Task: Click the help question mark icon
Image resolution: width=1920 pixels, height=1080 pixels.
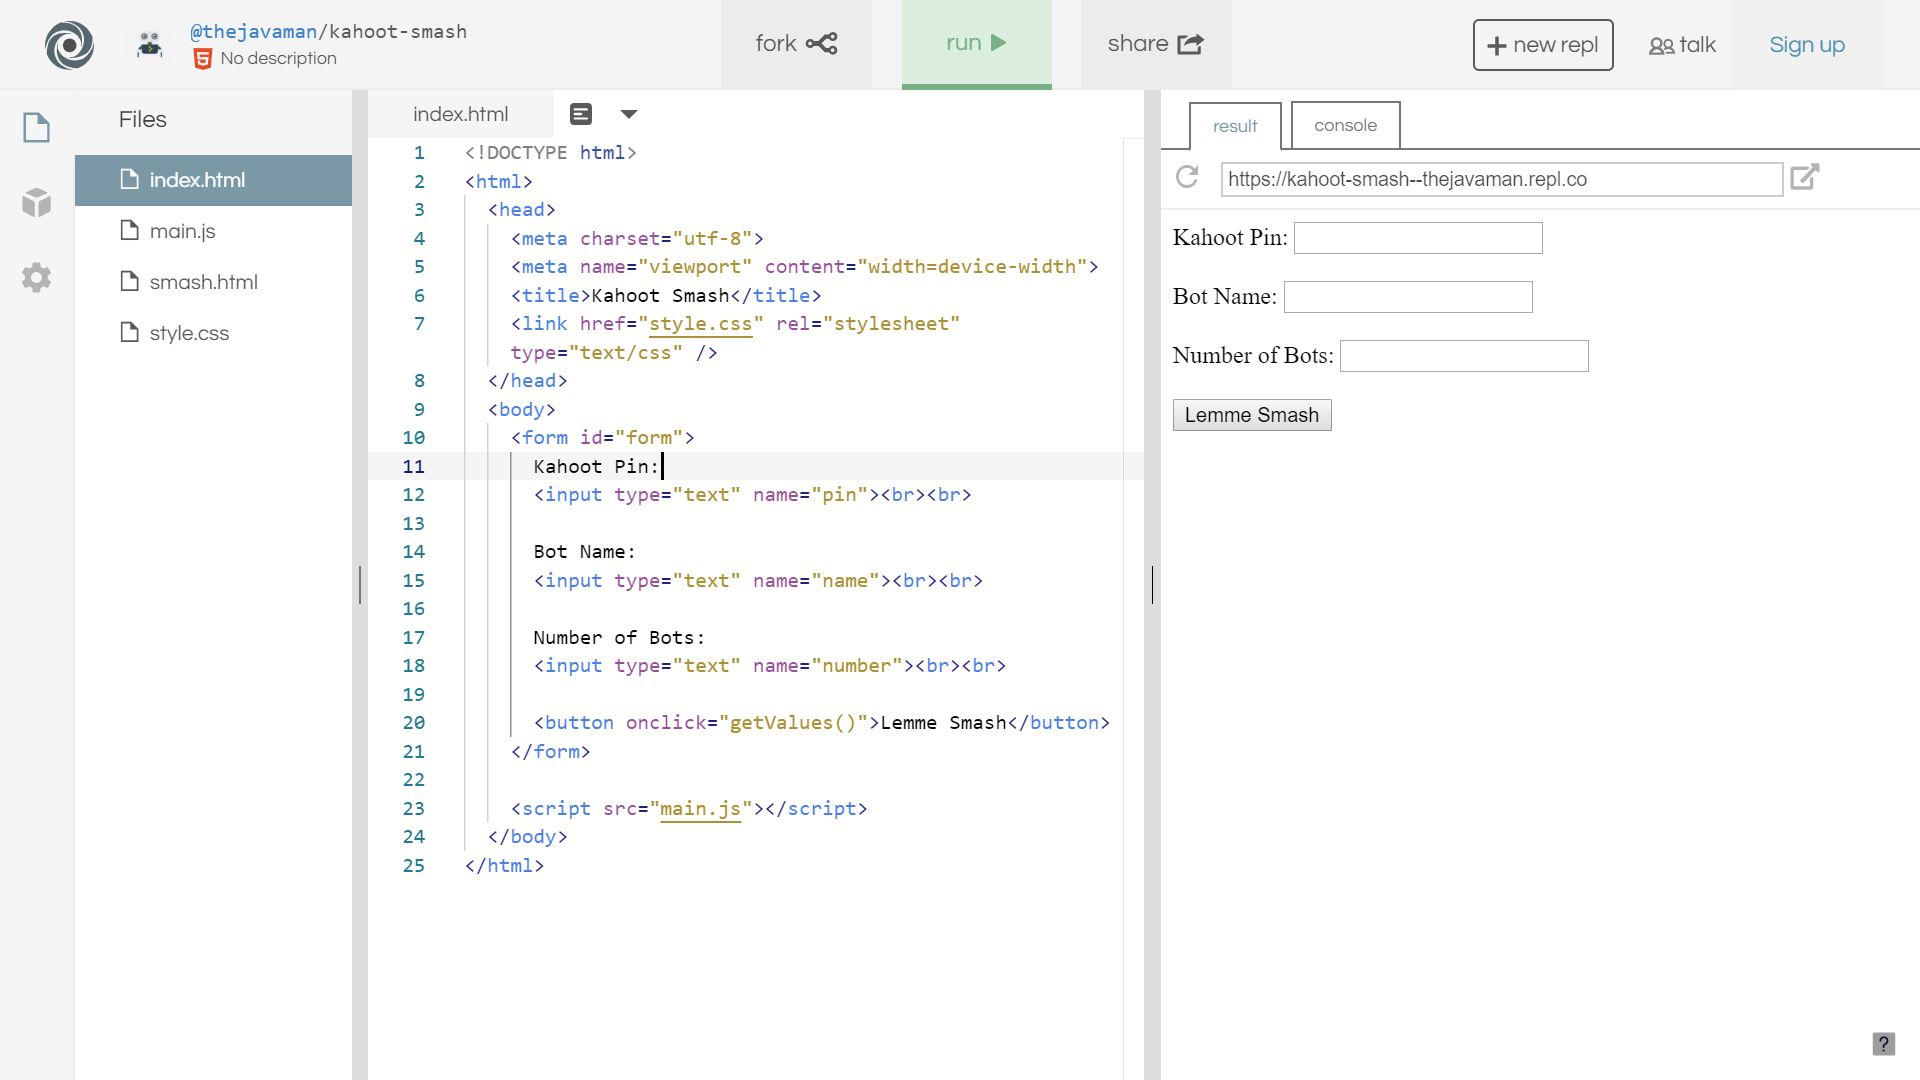Action: 1883,1044
